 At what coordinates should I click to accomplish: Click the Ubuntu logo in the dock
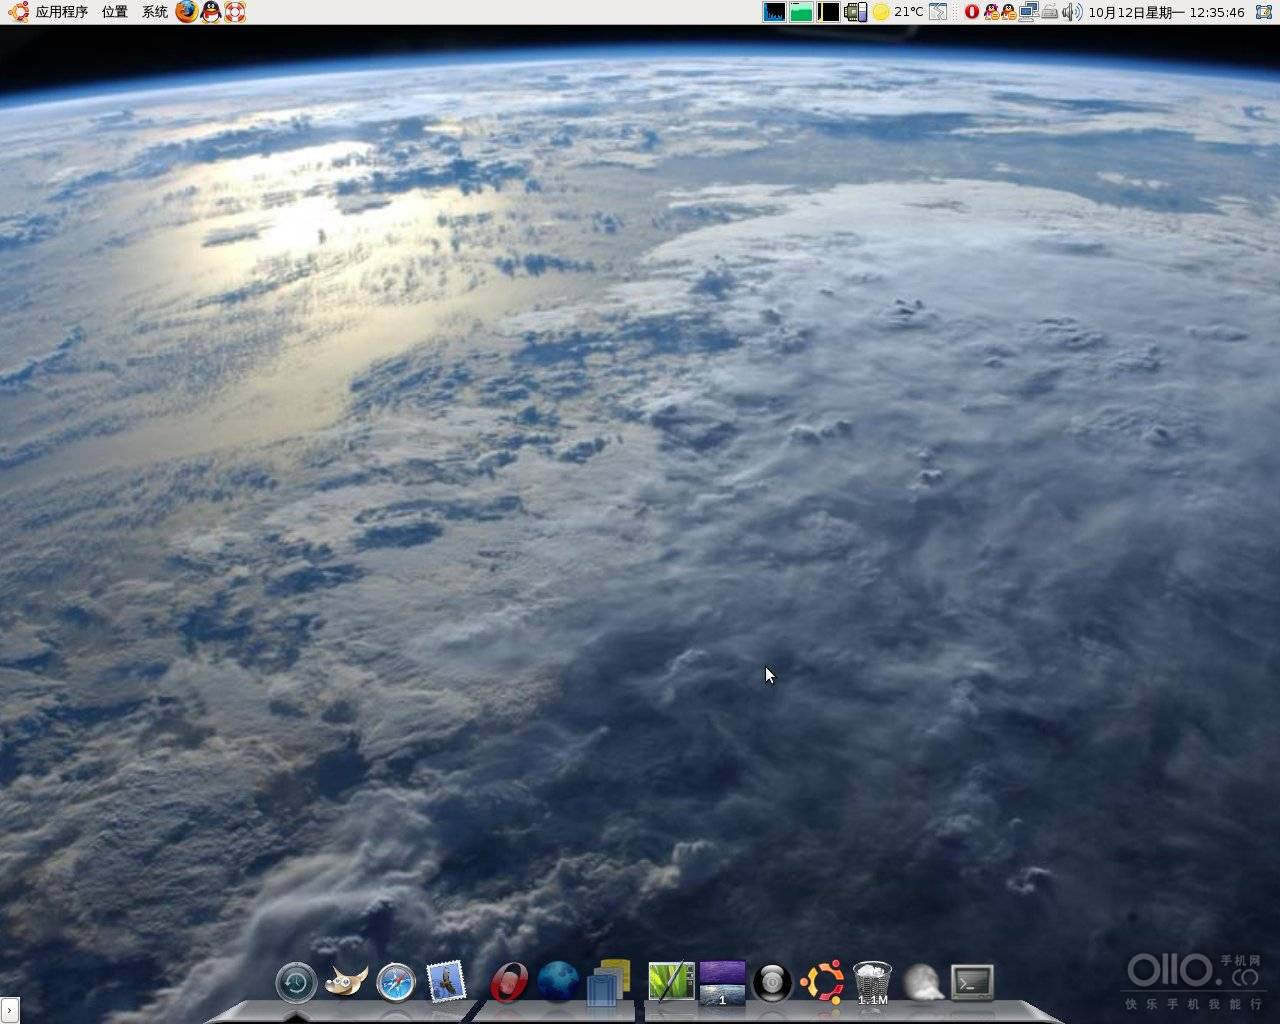coord(822,982)
